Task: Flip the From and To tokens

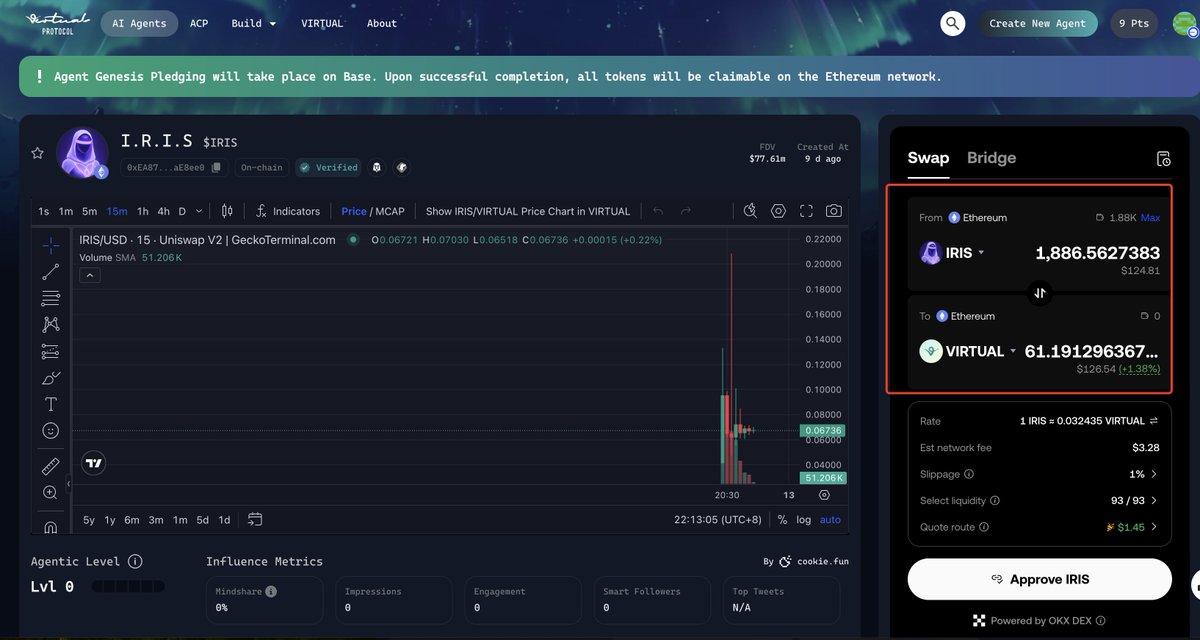Action: point(1040,293)
